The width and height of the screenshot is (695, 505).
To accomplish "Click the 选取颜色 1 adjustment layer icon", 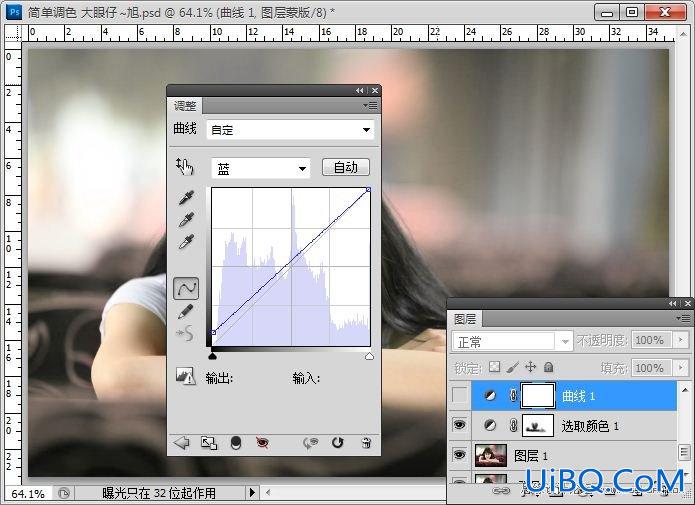I will (x=490, y=426).
